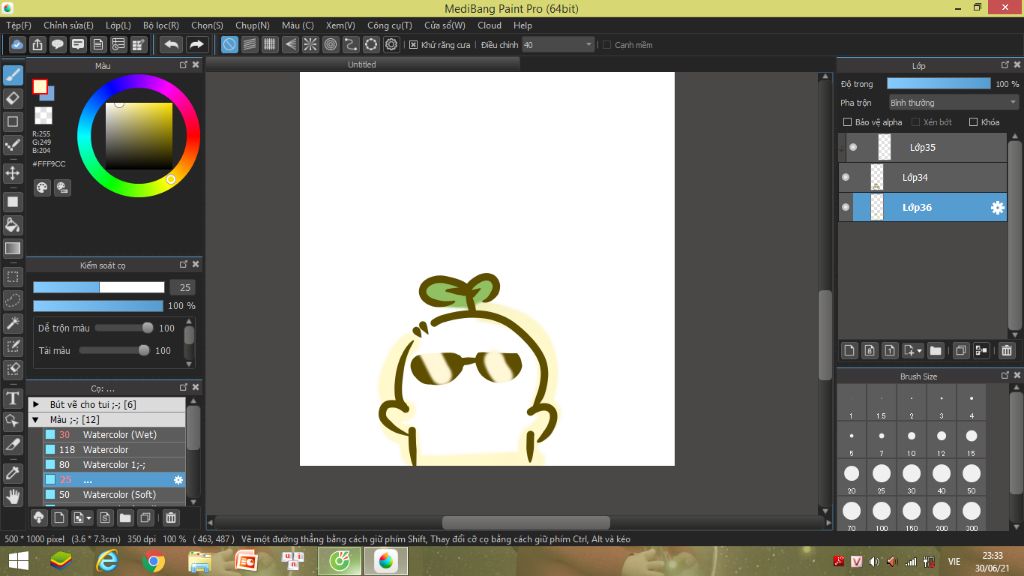This screenshot has height=576, width=1024.
Task: Click the brush size value field 25
Action: pos(184,287)
